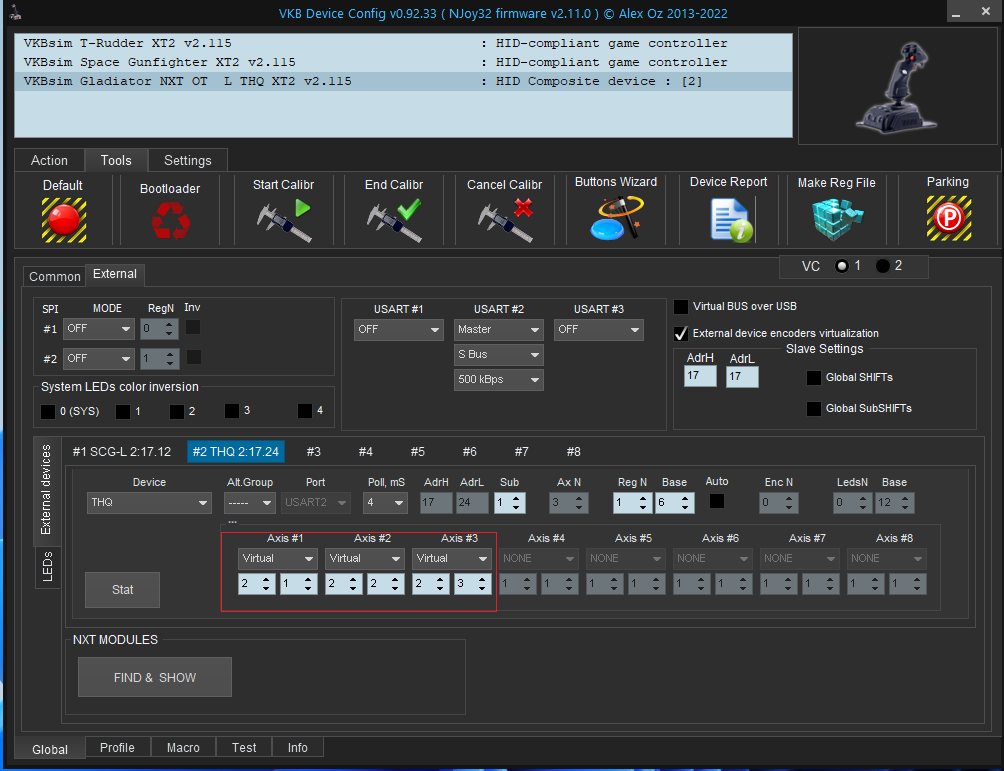Change the 500 kBps baud rate dropdown
Screen dimensions: 1004x771
point(498,379)
